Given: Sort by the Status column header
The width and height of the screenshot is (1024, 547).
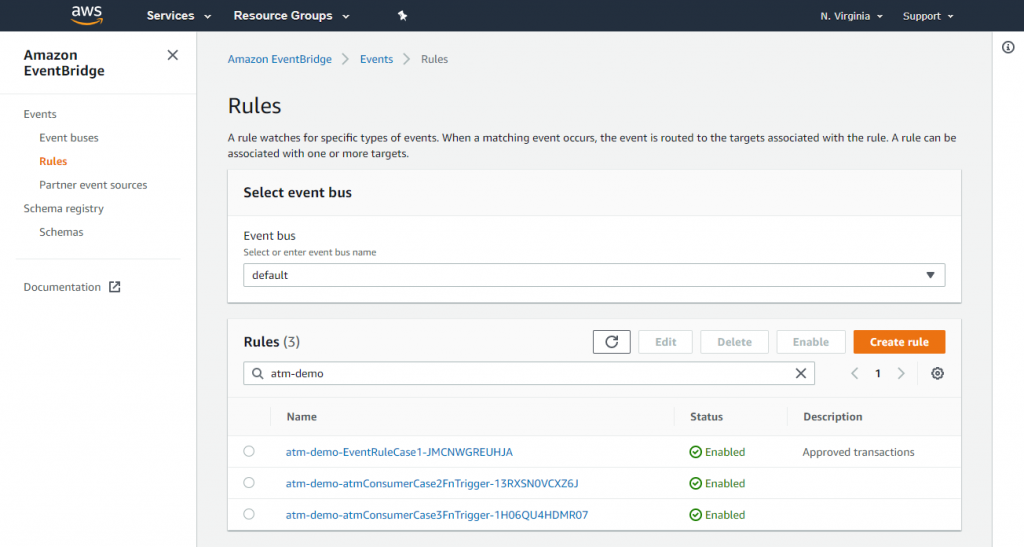Looking at the screenshot, I should [x=707, y=416].
